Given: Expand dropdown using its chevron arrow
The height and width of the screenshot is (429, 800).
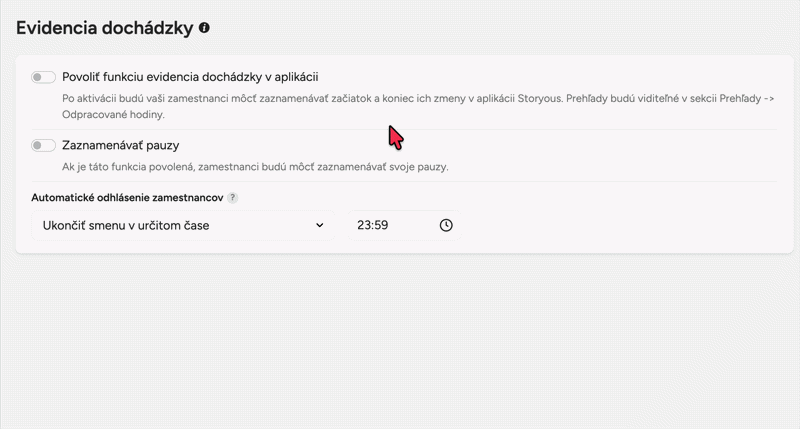Looking at the screenshot, I should (x=319, y=226).
